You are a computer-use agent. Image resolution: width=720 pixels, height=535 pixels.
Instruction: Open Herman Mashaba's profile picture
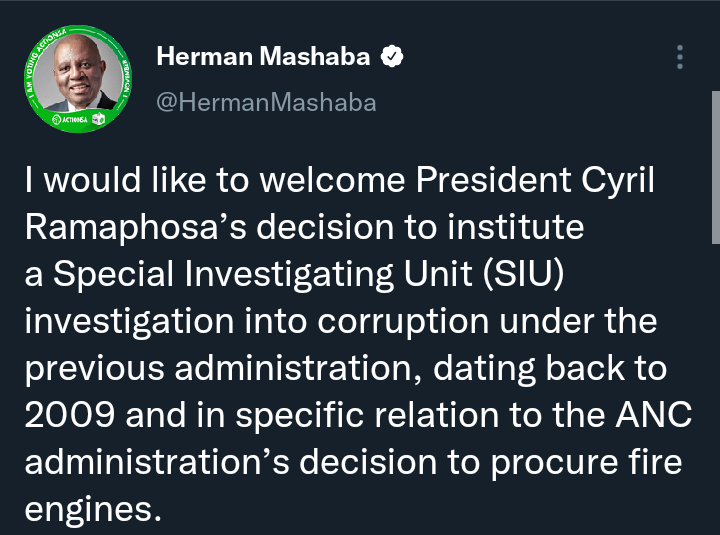[78, 79]
